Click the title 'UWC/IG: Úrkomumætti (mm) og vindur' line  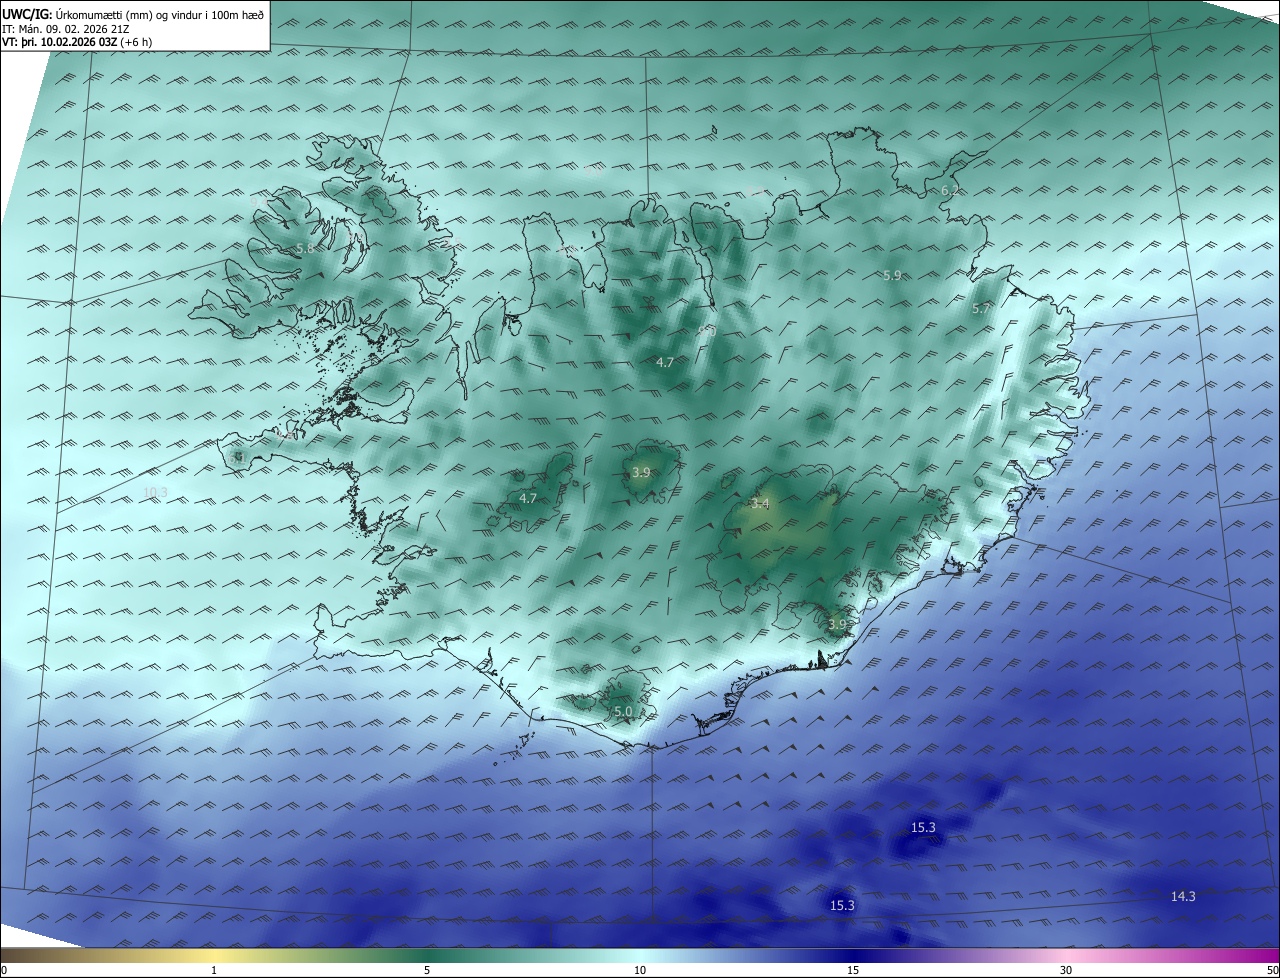pyautogui.click(x=133, y=15)
